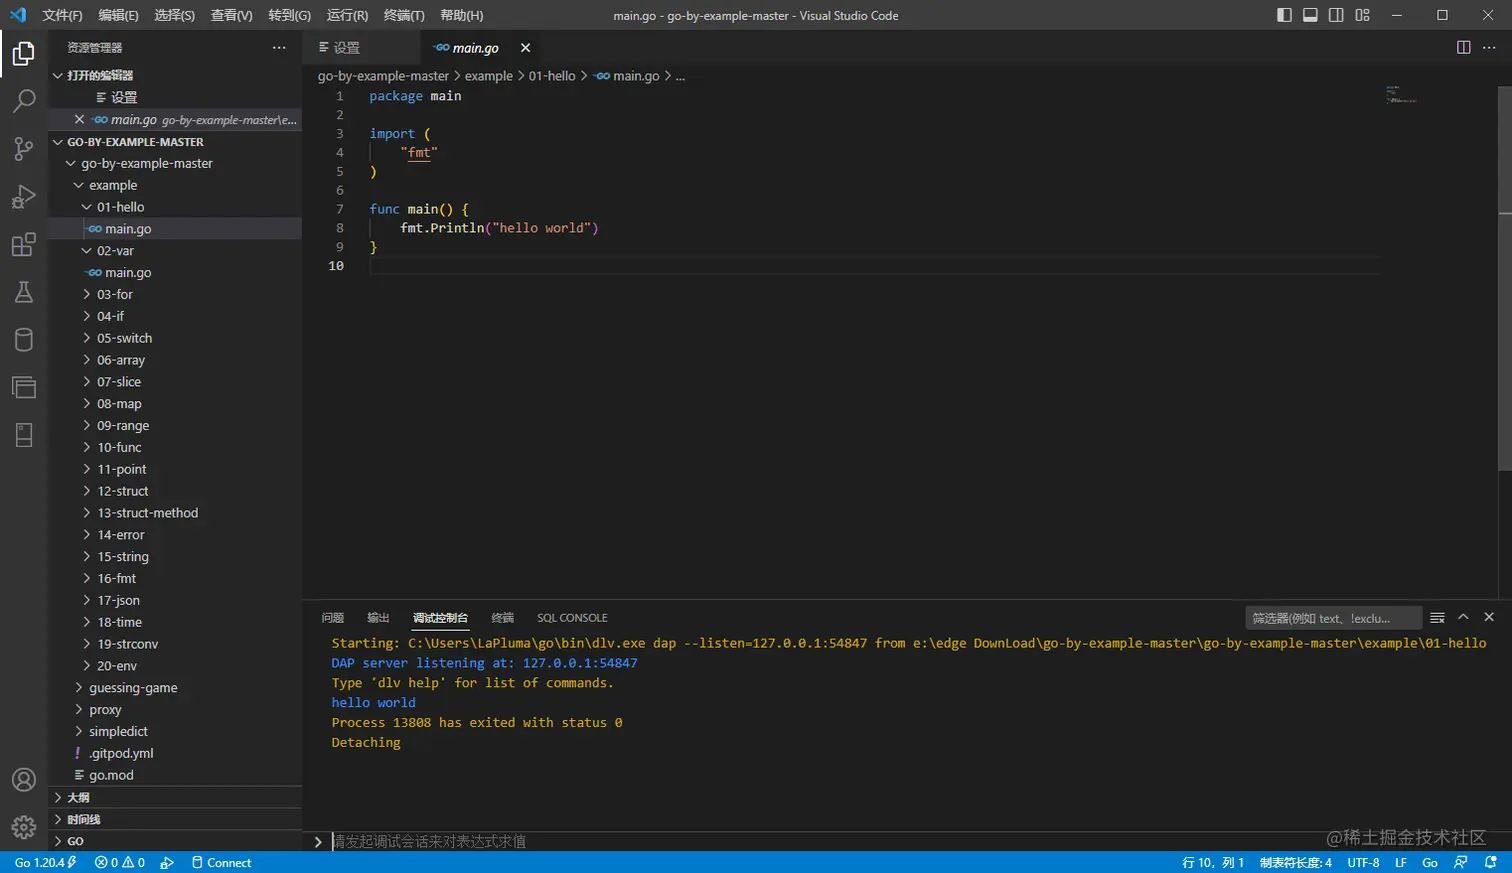Open the Accounts icon menu
This screenshot has height=873, width=1512.
[24, 780]
